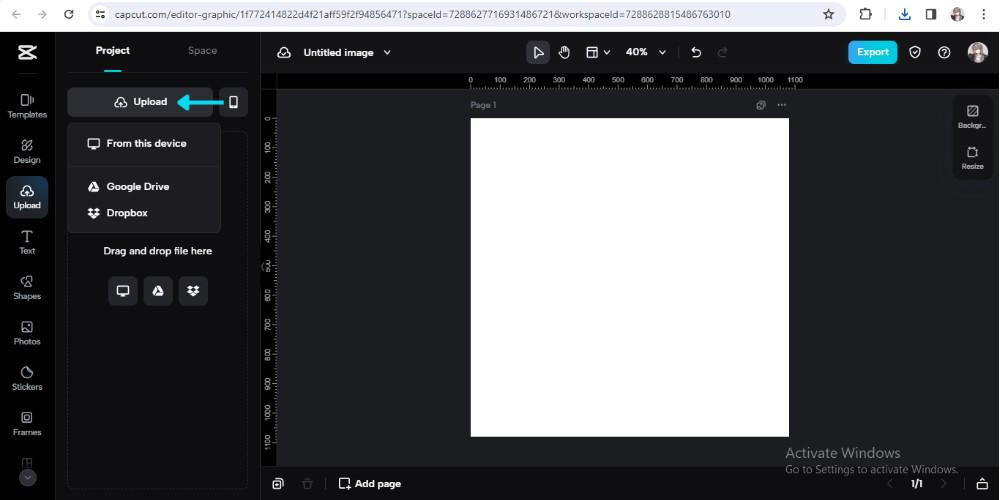The image size is (1000, 500).
Task: Choose From this device option
Action: click(144, 143)
